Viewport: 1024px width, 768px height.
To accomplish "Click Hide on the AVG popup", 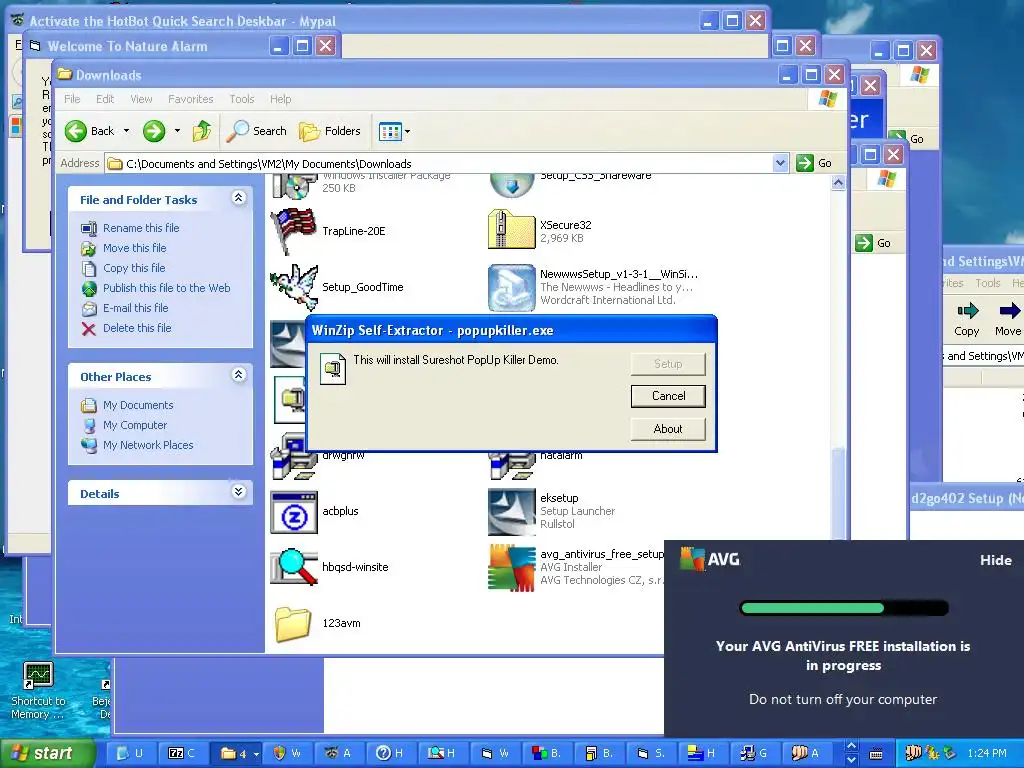I will tap(996, 560).
